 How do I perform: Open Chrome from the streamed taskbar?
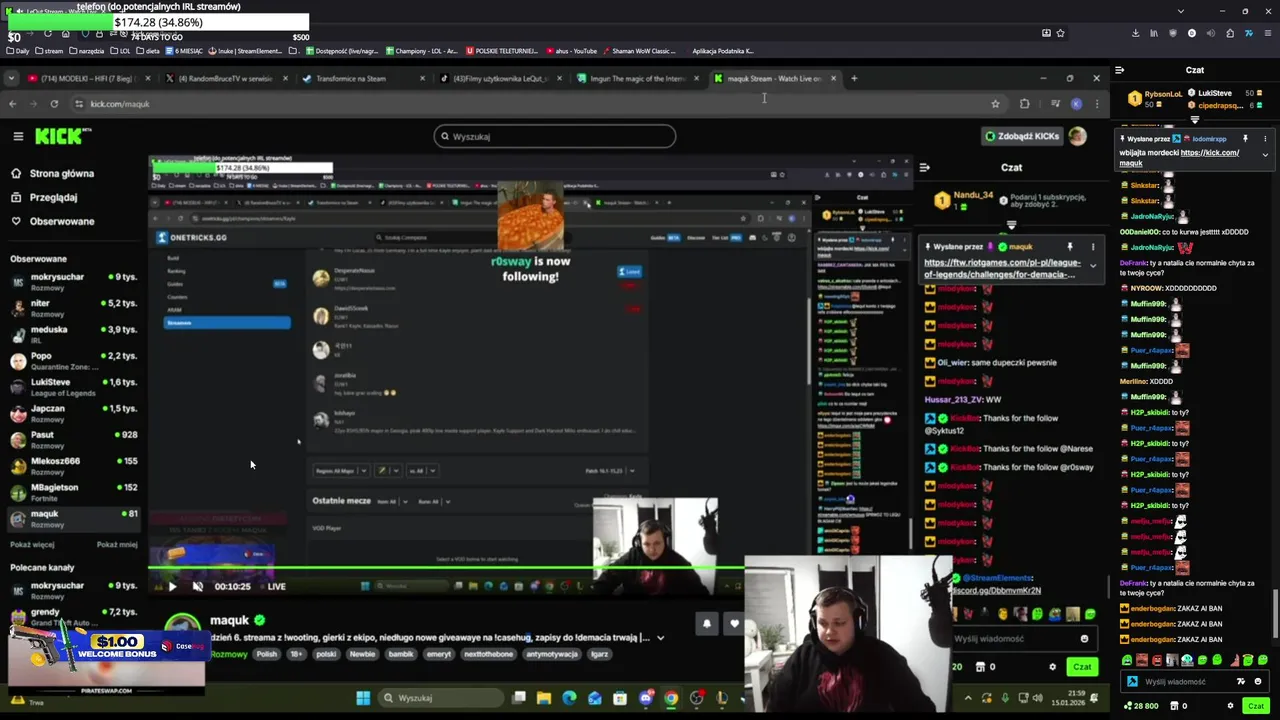pos(671,698)
